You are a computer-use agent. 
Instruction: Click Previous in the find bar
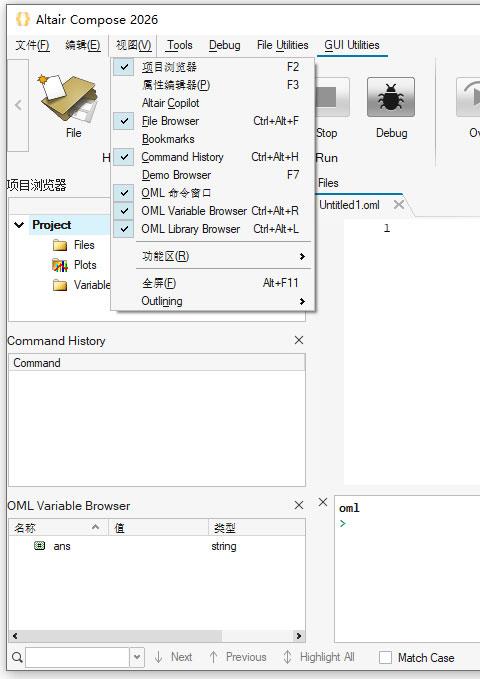click(238, 657)
